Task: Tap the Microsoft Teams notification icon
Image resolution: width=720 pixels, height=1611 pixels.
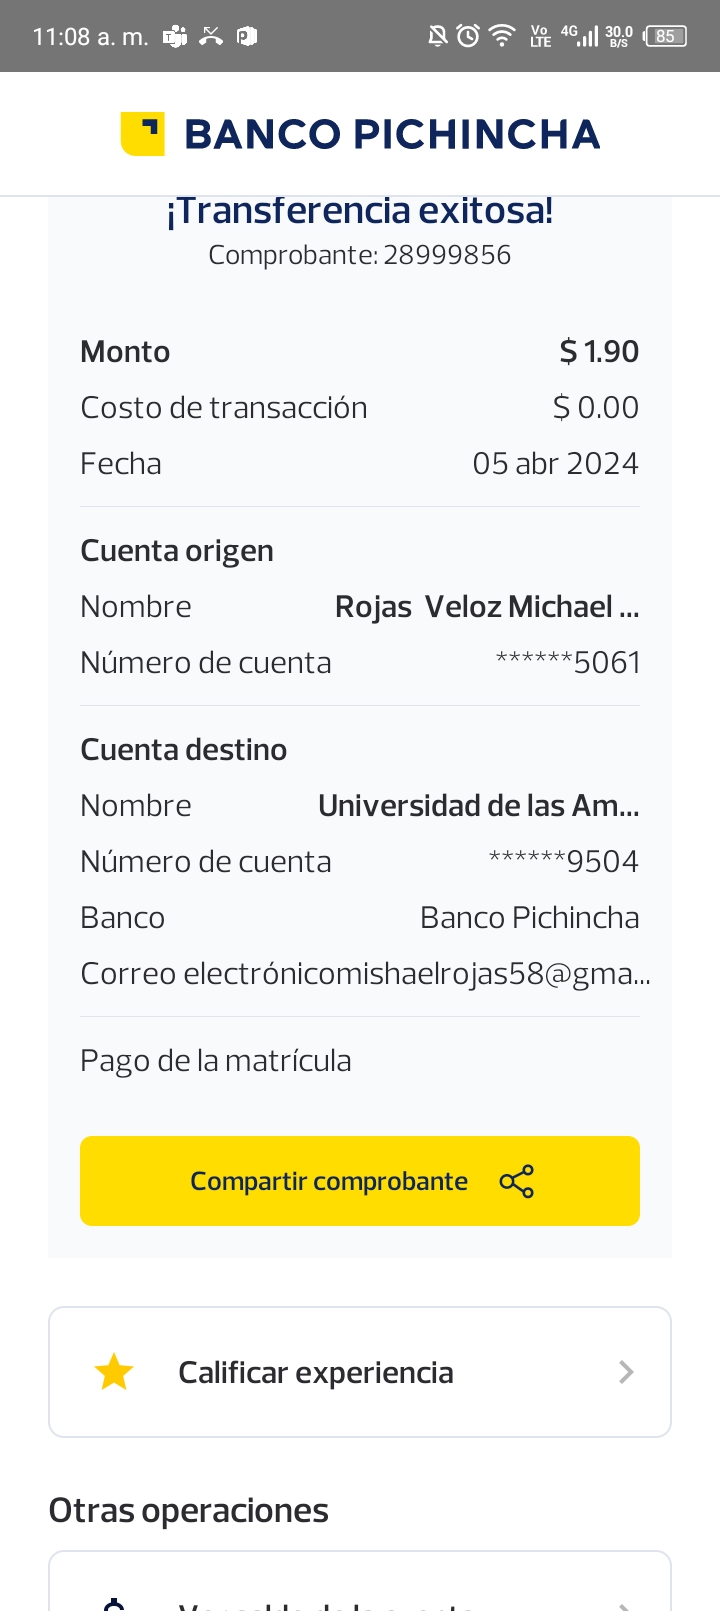Action: pyautogui.click(x=175, y=37)
